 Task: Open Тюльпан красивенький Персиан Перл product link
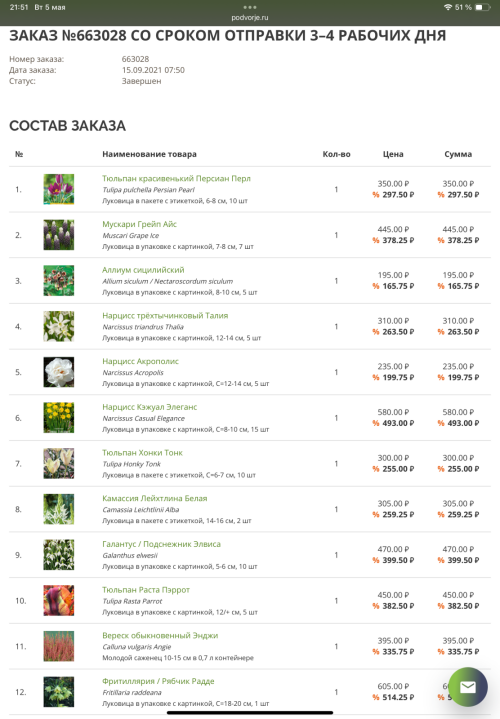176,178
